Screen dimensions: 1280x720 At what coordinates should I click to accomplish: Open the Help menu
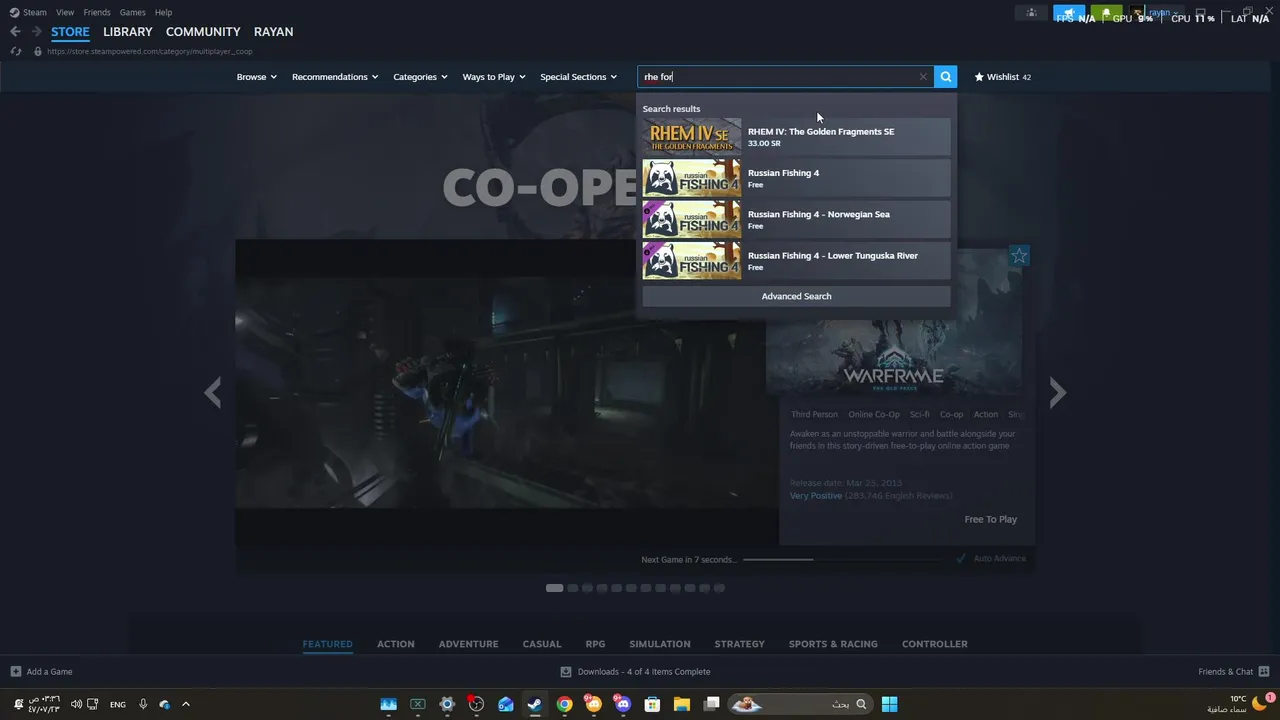pyautogui.click(x=163, y=12)
